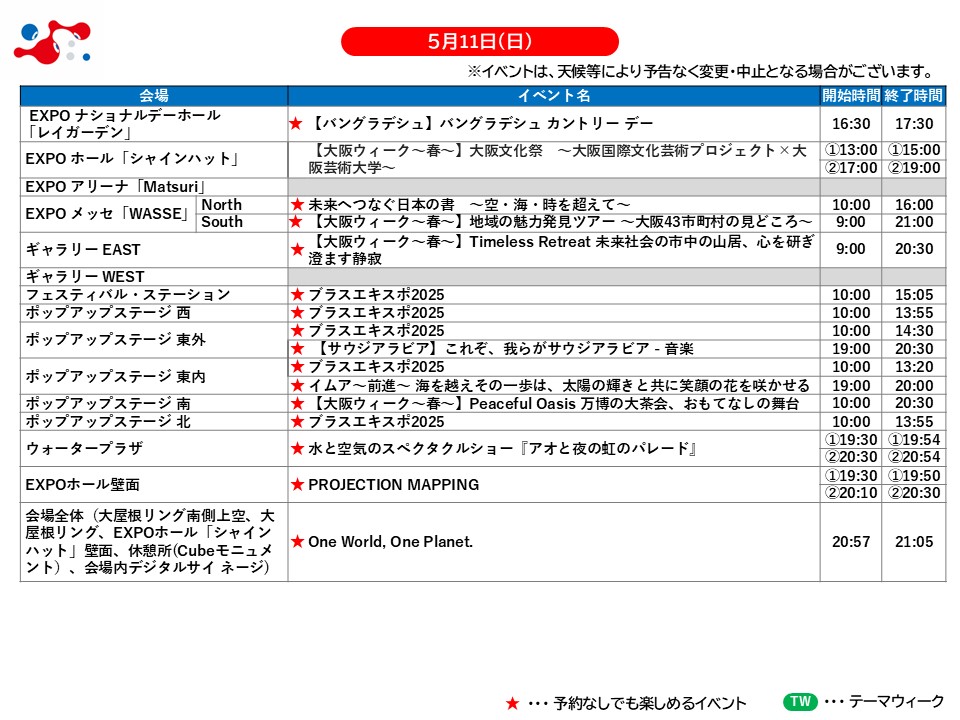The width and height of the screenshot is (960, 720).
Task: Select the ギャラリー WEST venue row
Action: [154, 277]
